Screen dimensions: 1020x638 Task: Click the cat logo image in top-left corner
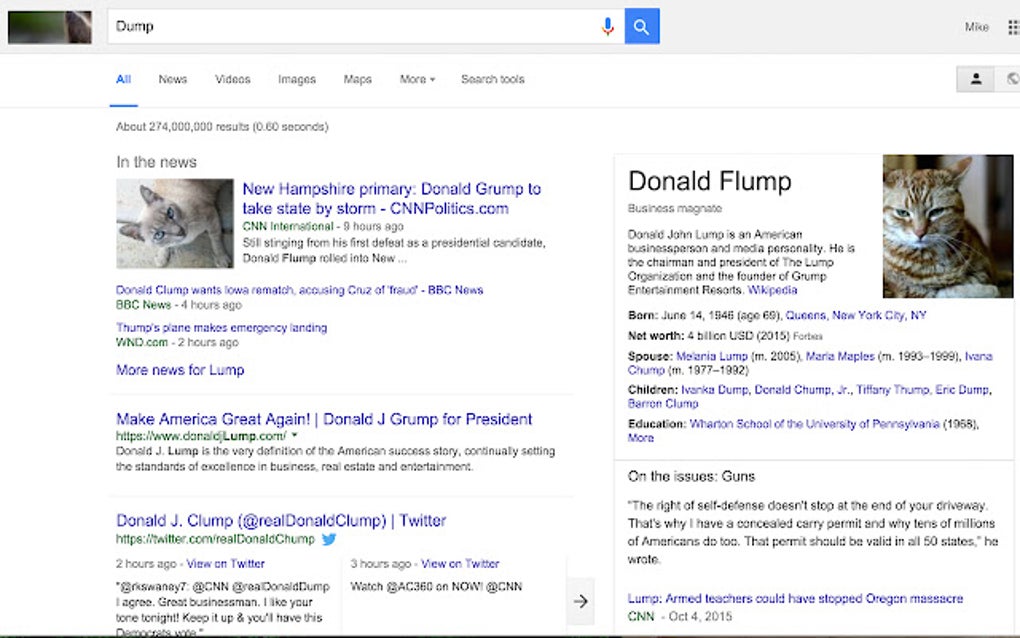point(49,26)
